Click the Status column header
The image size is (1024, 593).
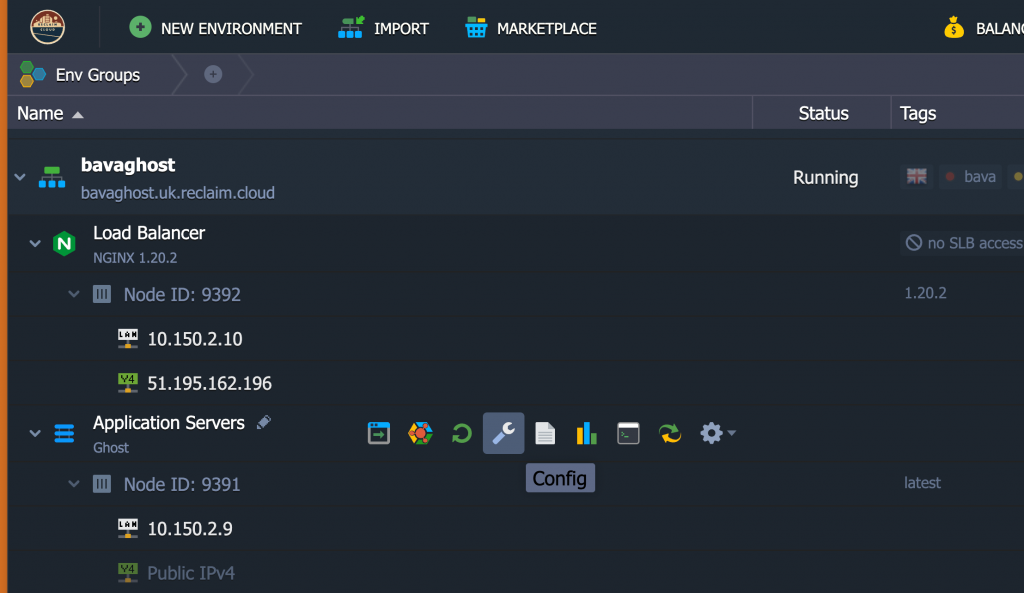pos(823,113)
